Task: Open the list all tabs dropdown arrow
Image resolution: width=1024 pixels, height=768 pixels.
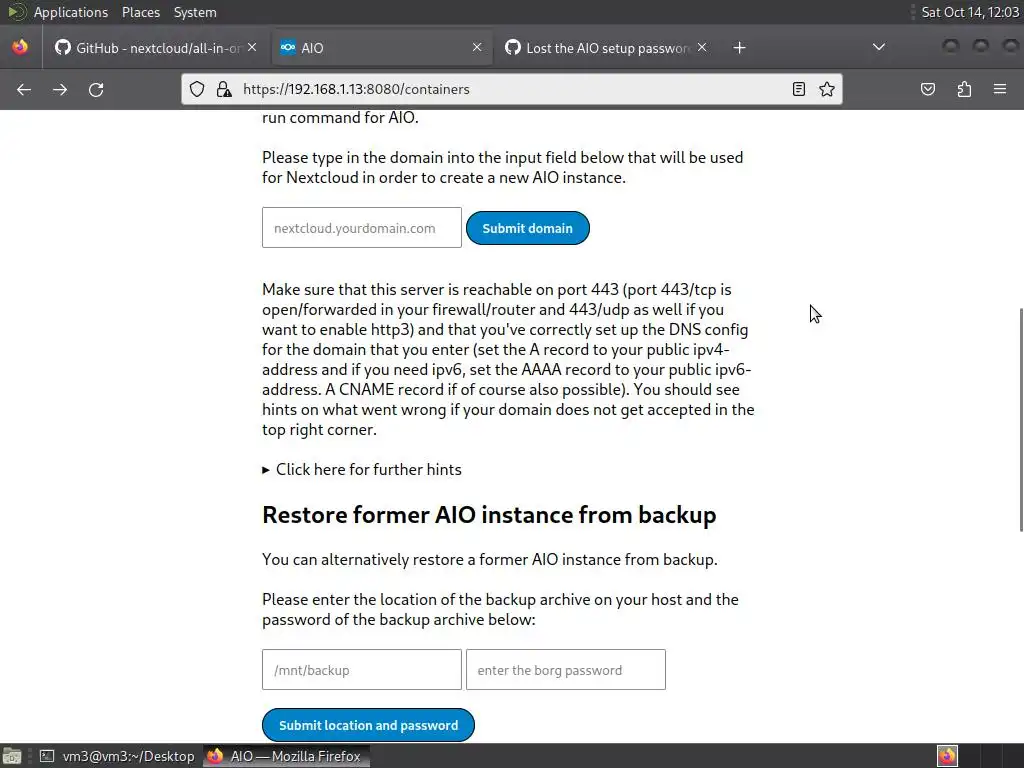Action: coord(879,47)
